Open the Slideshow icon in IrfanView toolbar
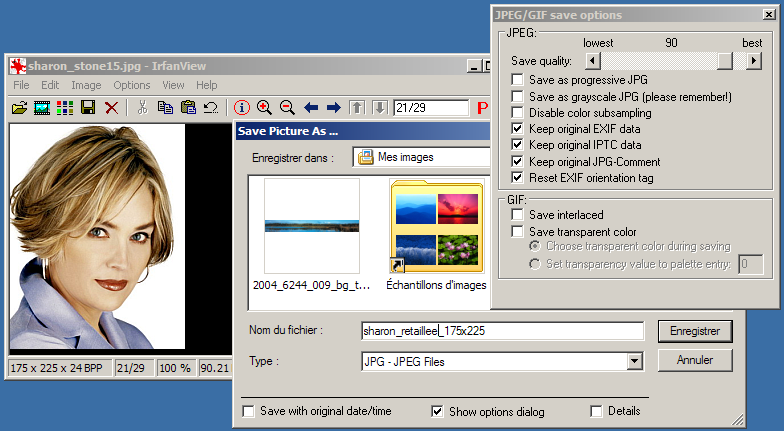The image size is (784, 431). [x=42, y=108]
